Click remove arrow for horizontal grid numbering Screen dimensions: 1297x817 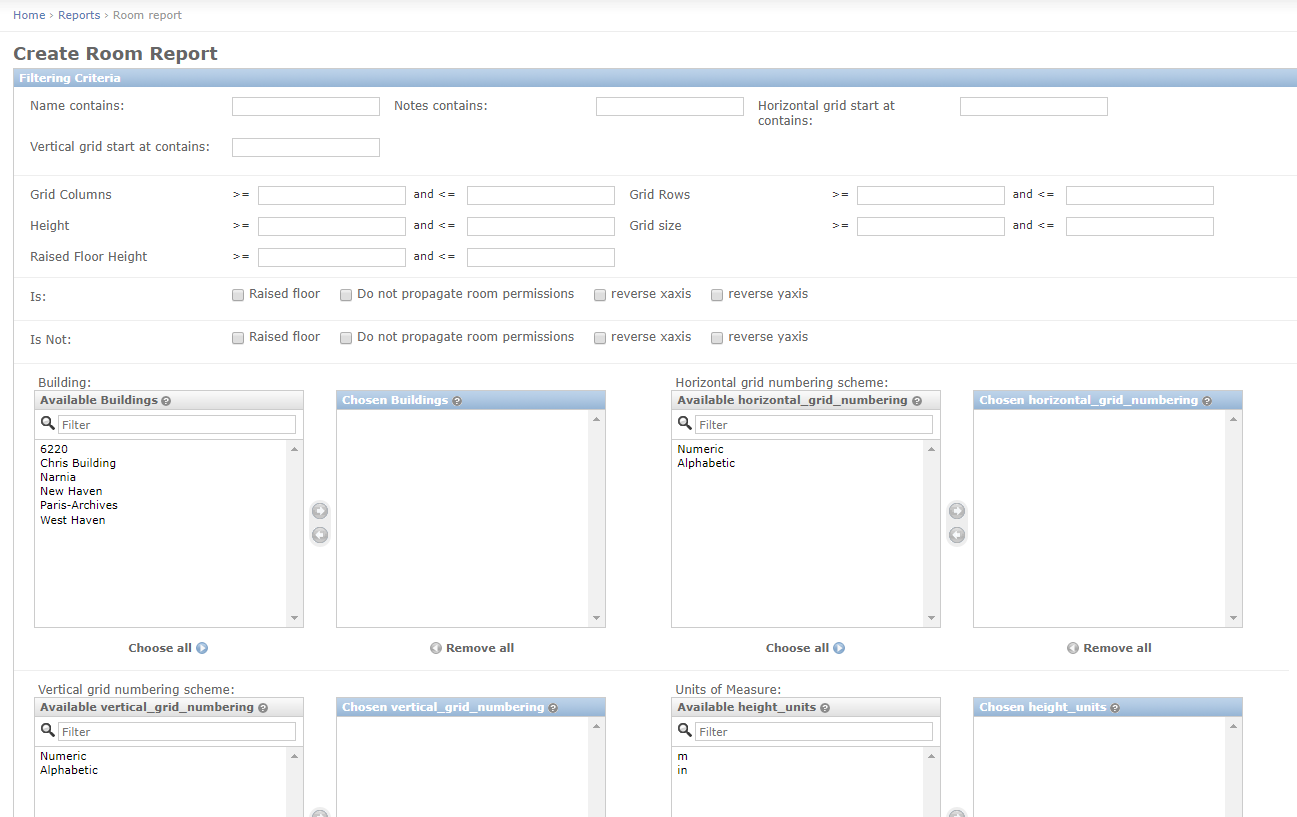click(957, 535)
